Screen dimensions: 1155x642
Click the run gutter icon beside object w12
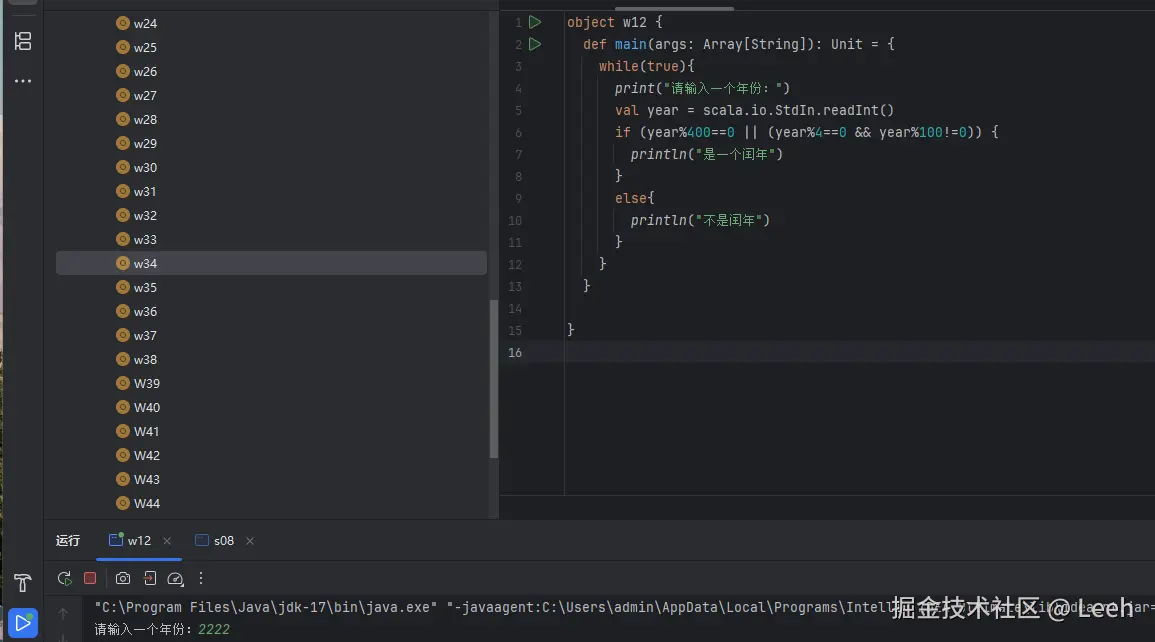point(536,22)
